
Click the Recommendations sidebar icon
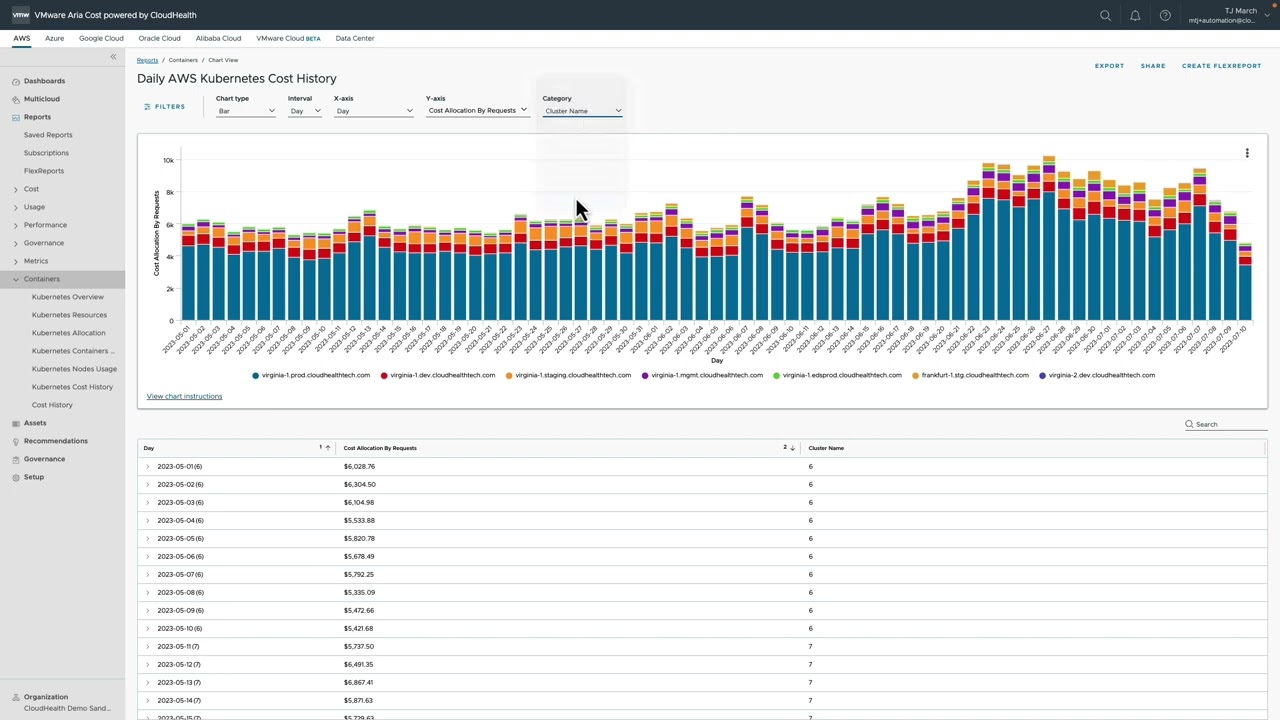pyautogui.click(x=16, y=441)
